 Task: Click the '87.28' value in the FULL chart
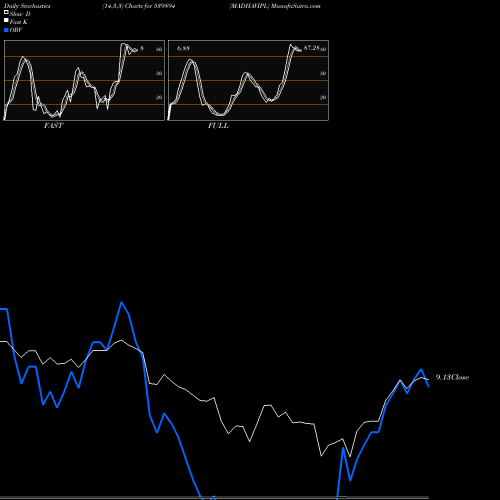[312, 48]
